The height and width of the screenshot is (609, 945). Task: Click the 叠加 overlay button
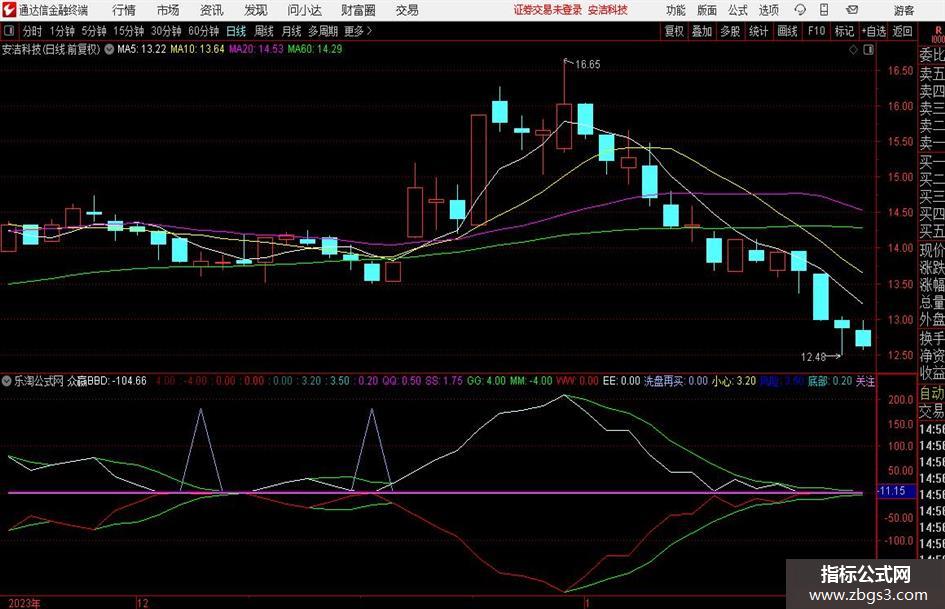pyautogui.click(x=702, y=31)
